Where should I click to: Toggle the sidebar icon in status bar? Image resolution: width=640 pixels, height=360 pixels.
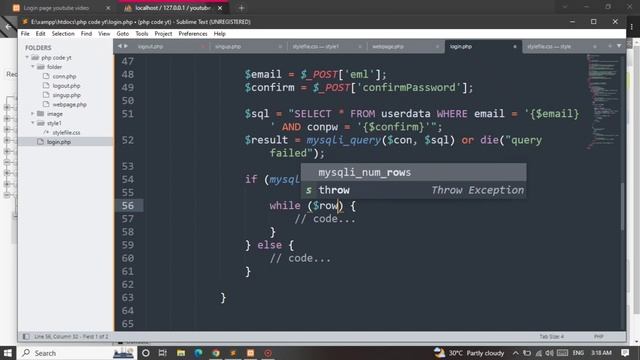pos(26,337)
